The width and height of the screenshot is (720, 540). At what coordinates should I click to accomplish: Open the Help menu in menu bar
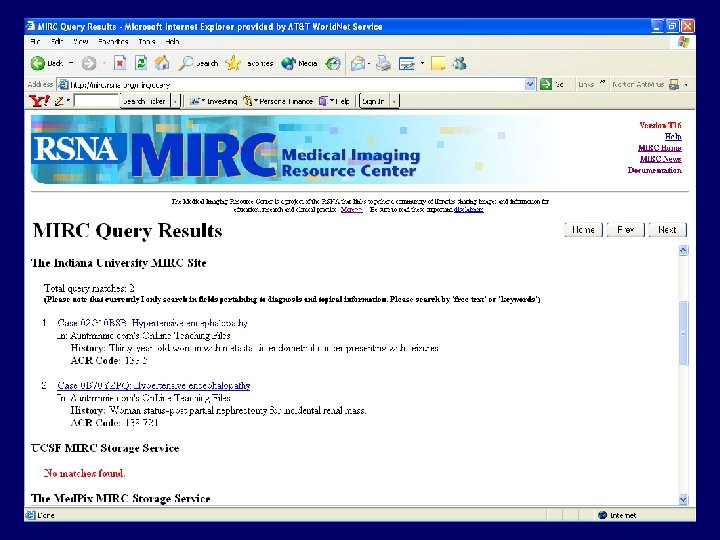[x=172, y=42]
